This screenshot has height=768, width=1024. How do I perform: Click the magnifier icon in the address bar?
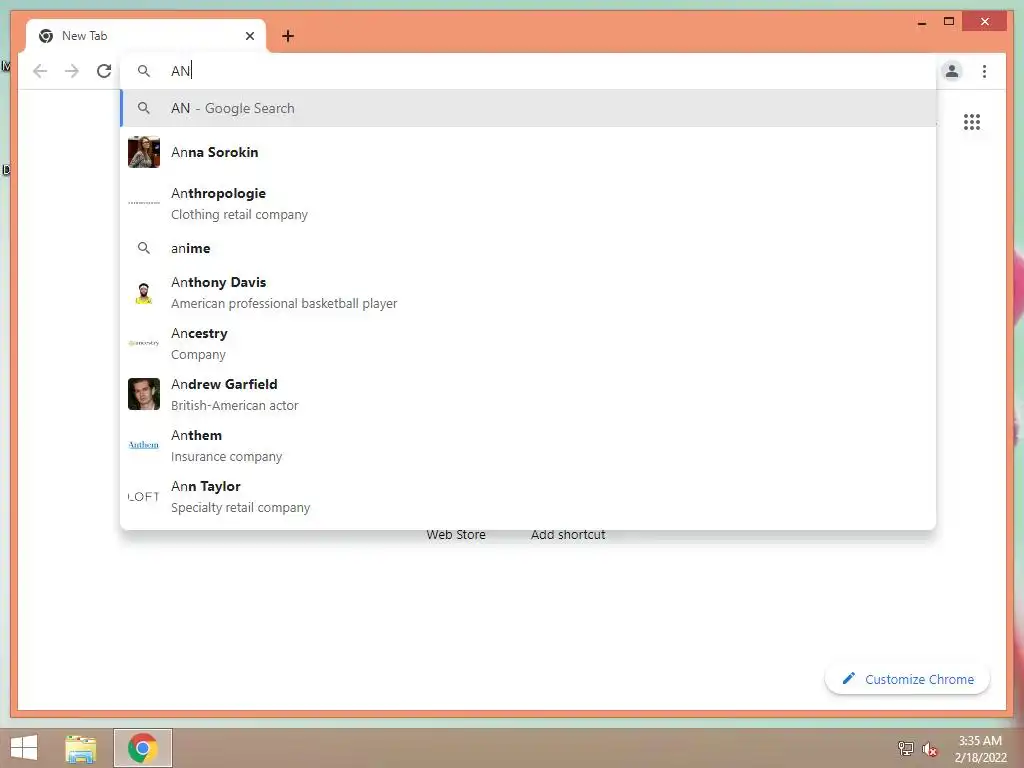pos(144,71)
